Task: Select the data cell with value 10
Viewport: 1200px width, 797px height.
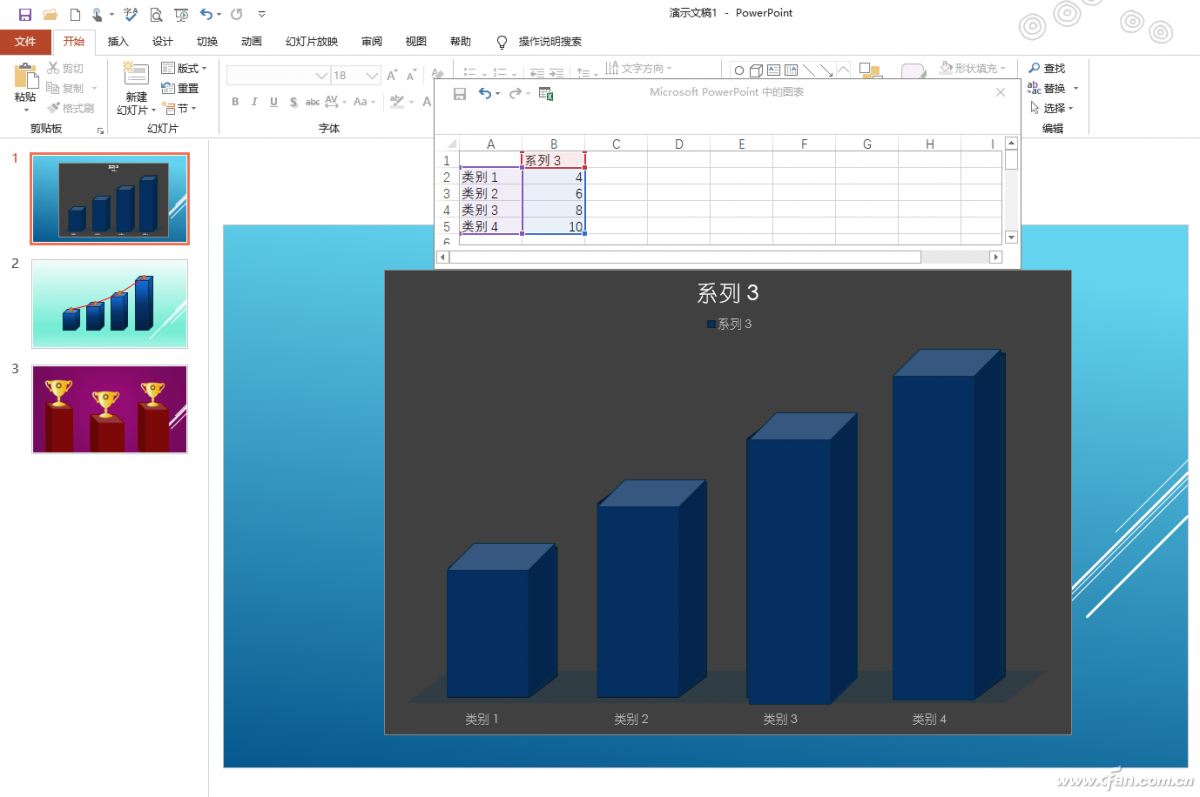Action: pos(553,226)
